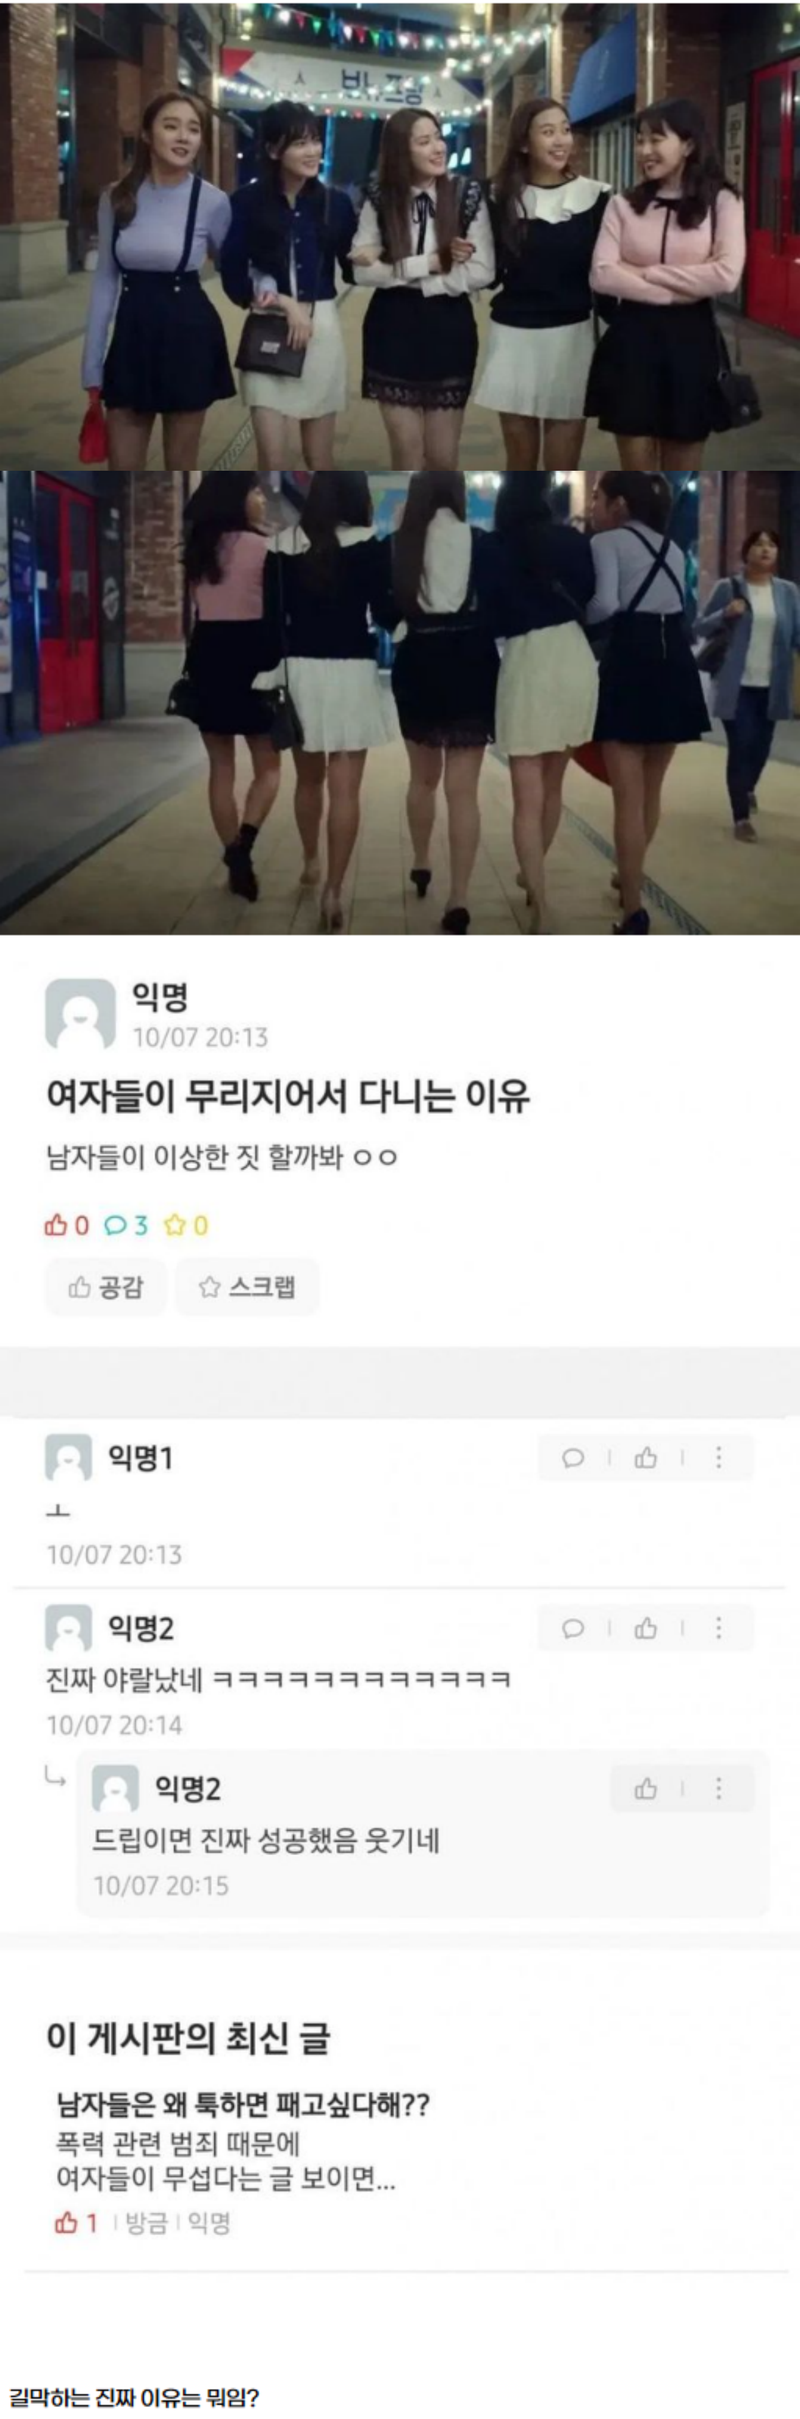
Task: Open more options menu for 익명1 comment
Action: 718,1458
